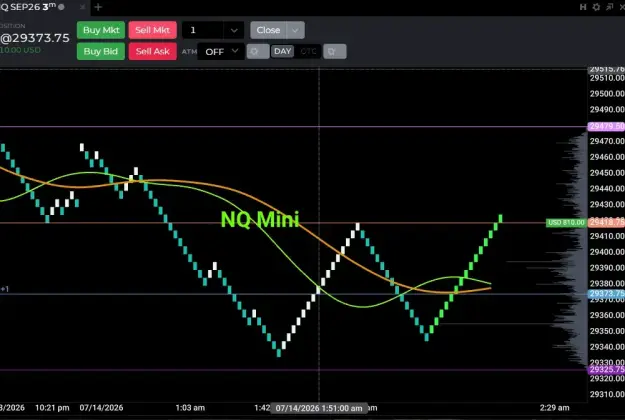625x420 pixels.
Task: Click the @29373.75 position price text
Action: (x=35, y=38)
